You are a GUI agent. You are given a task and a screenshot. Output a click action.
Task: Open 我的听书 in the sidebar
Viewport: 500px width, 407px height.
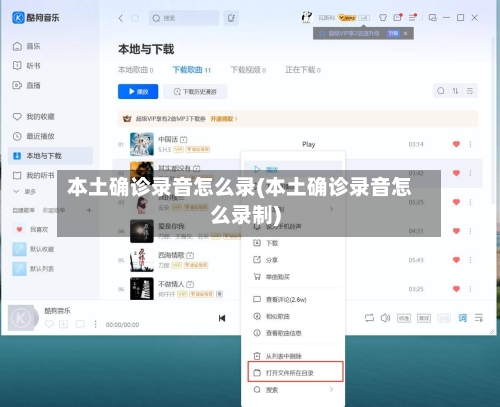tap(33, 175)
